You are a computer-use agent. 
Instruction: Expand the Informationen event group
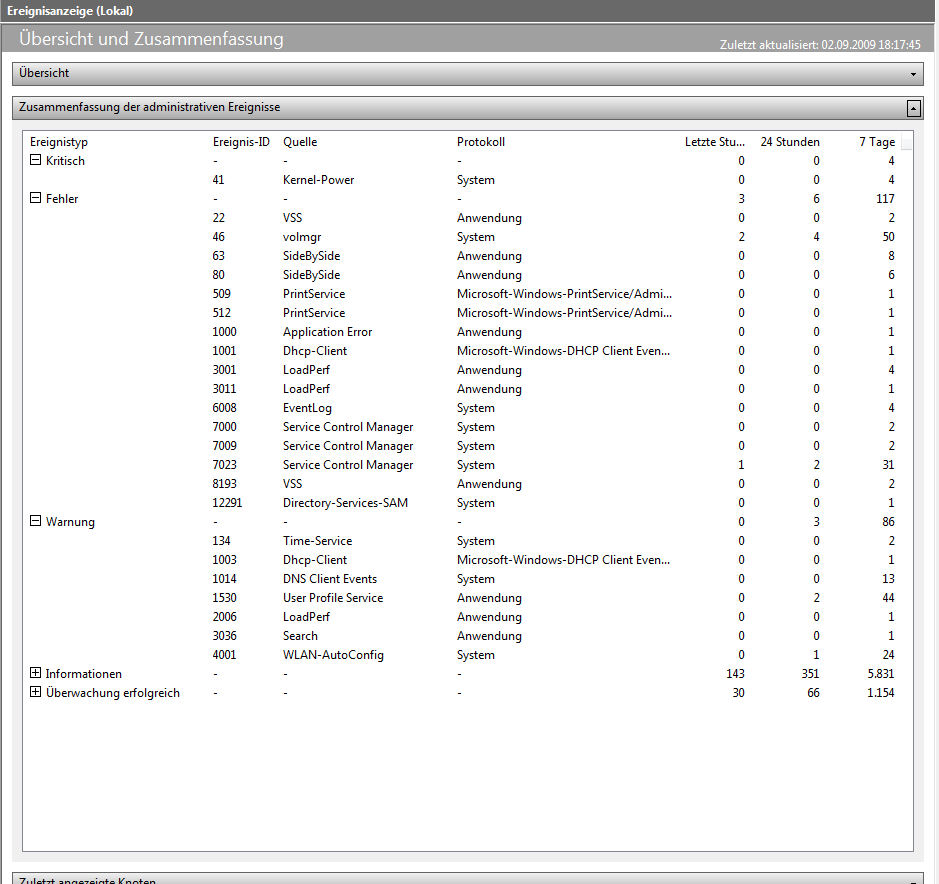(35, 673)
